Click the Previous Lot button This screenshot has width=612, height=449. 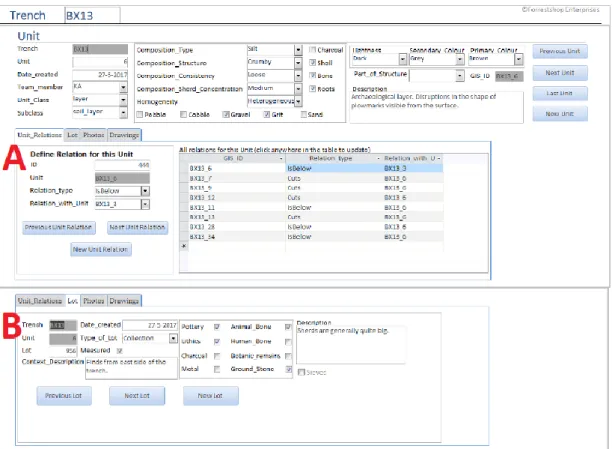[x=64, y=396]
